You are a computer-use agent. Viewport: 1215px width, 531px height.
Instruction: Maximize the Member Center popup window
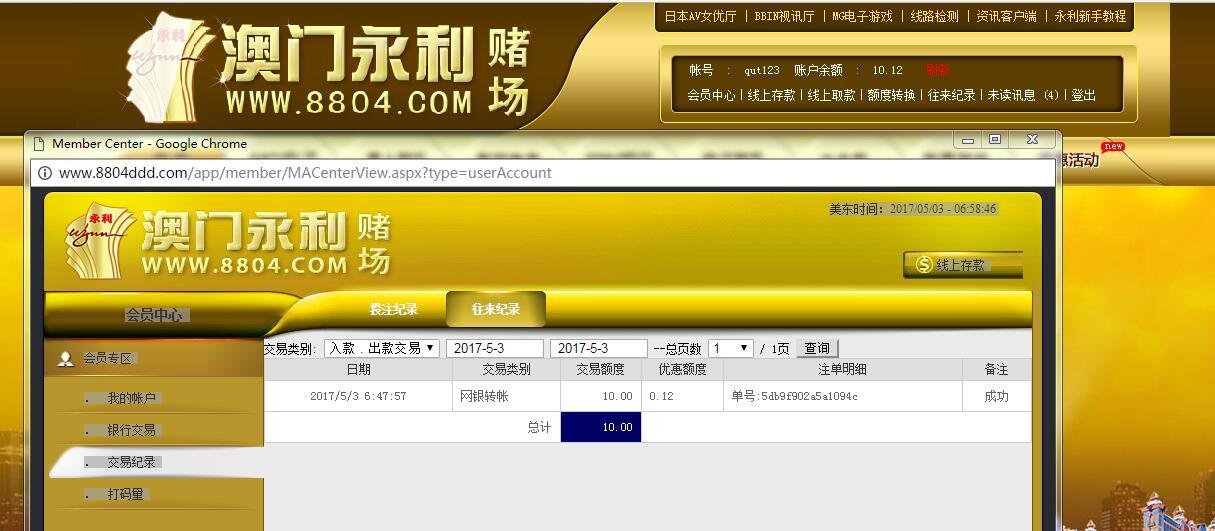click(995, 139)
